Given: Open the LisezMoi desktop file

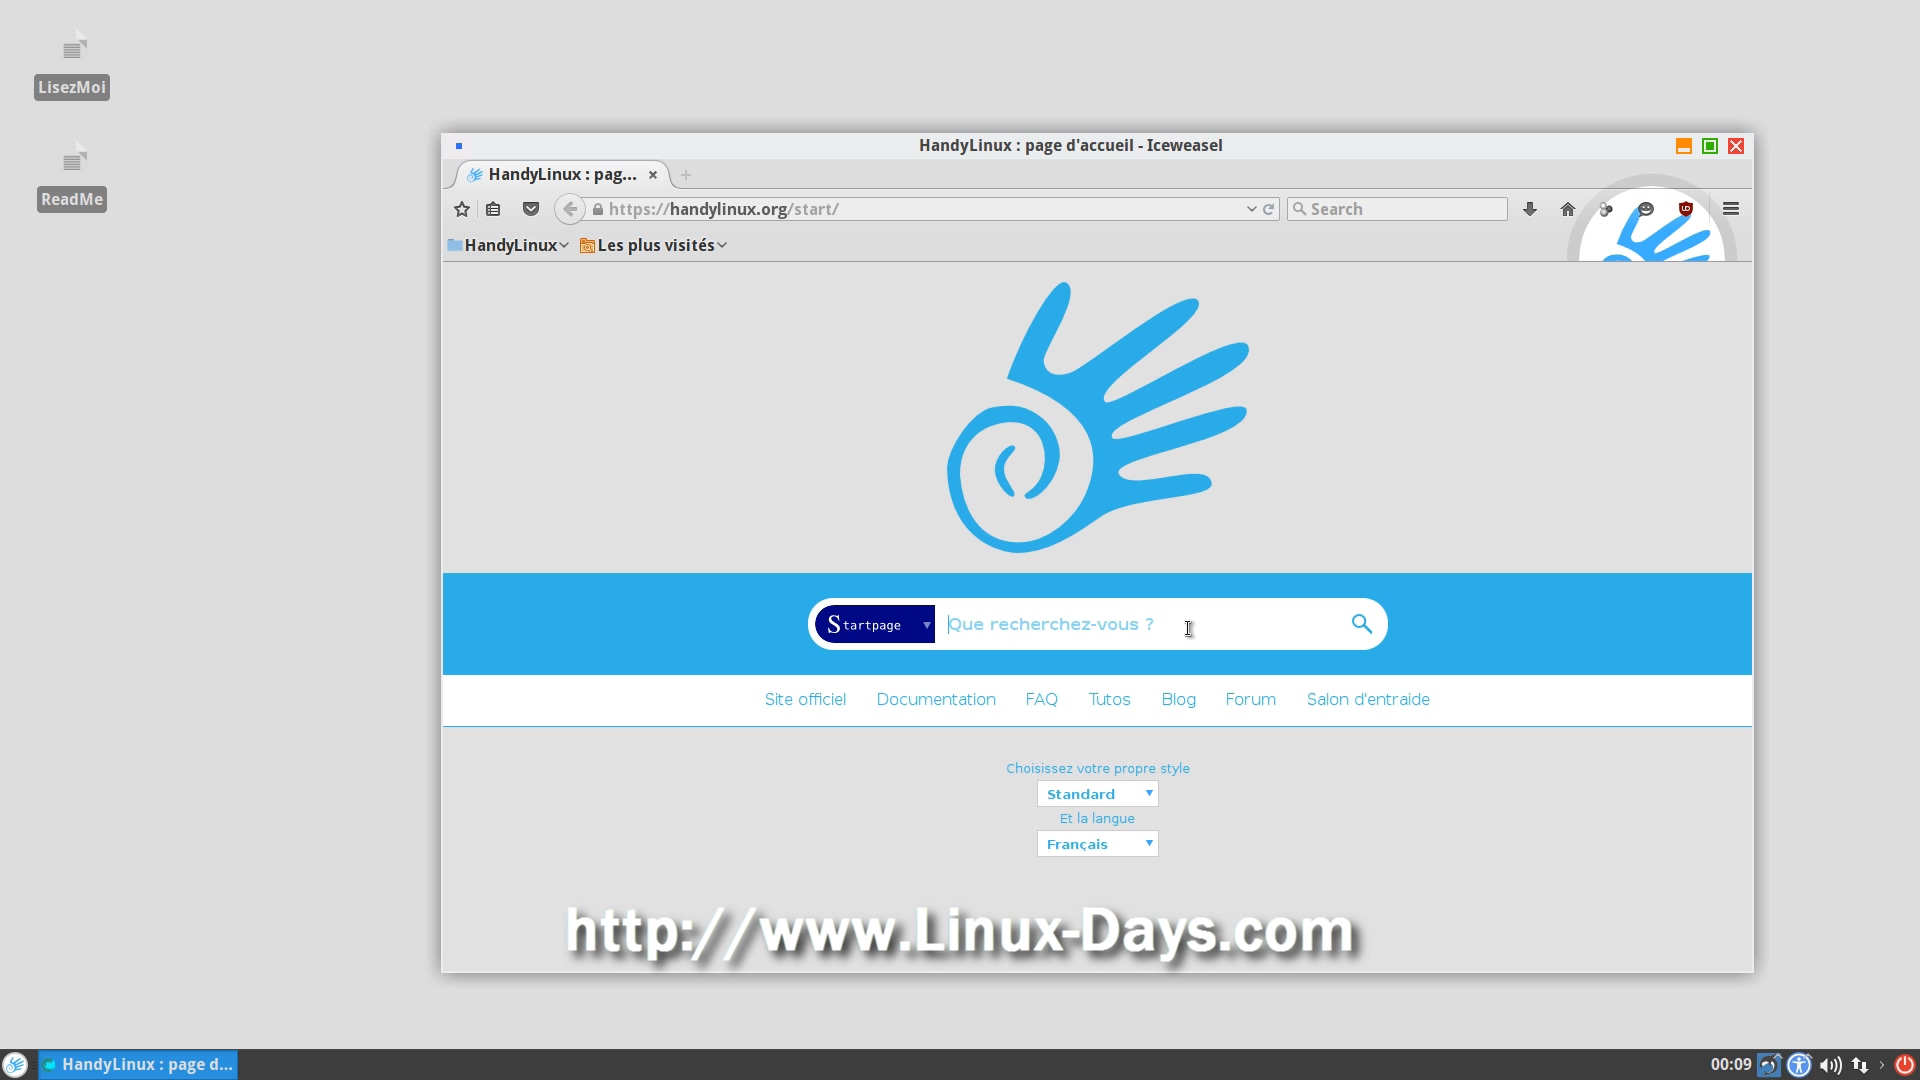Looking at the screenshot, I should (x=72, y=64).
